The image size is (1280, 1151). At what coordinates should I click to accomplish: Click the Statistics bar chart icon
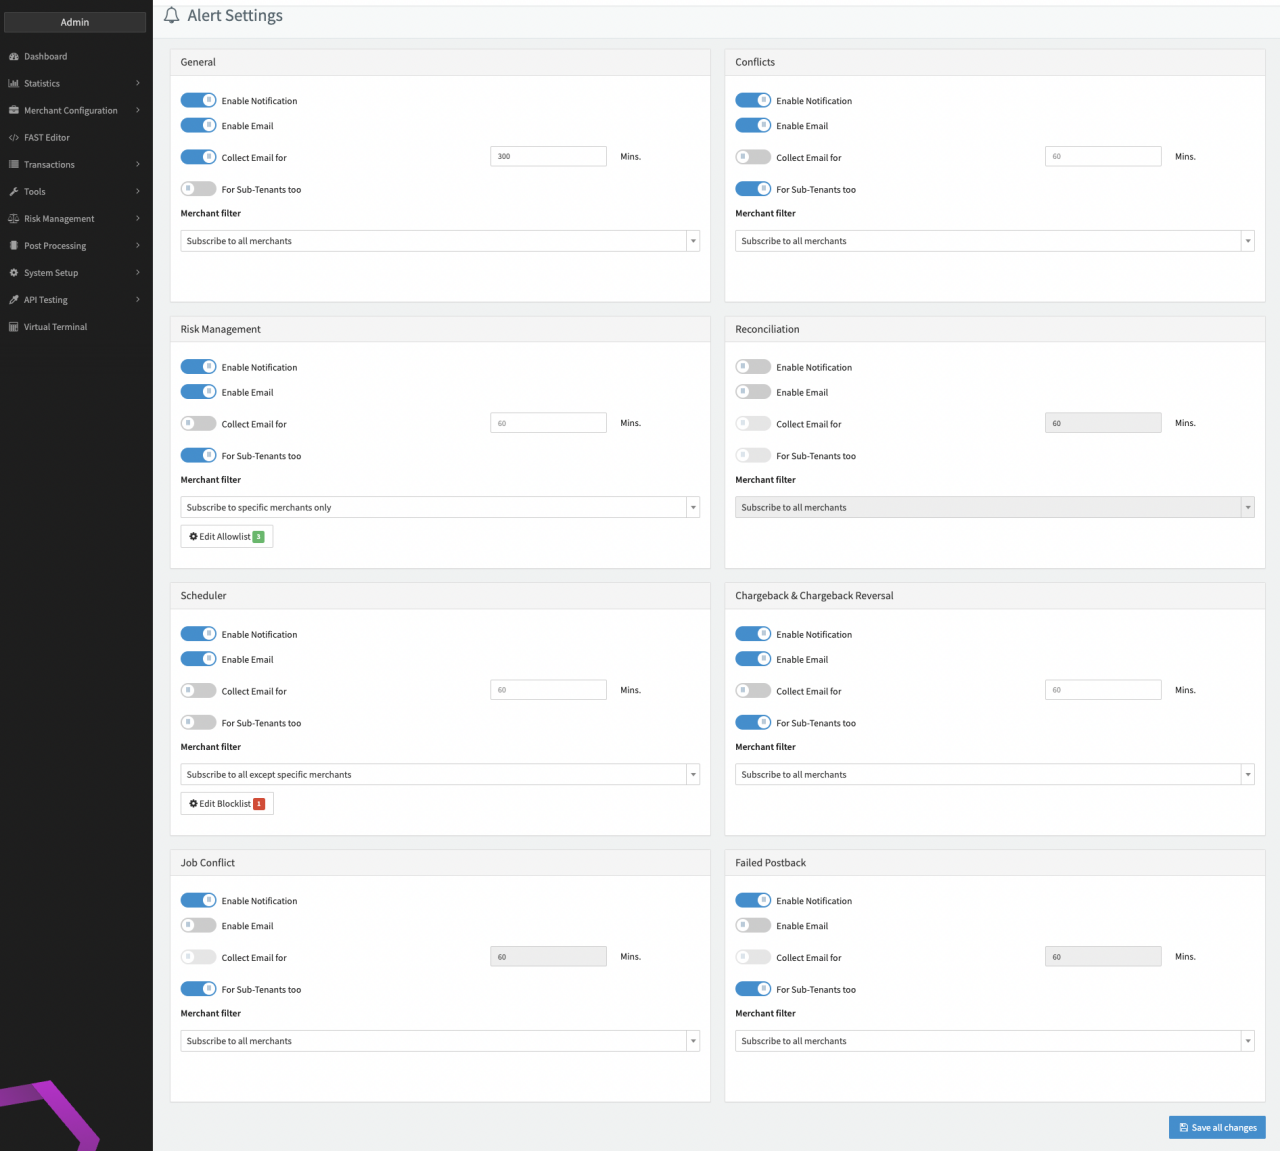click(x=14, y=84)
